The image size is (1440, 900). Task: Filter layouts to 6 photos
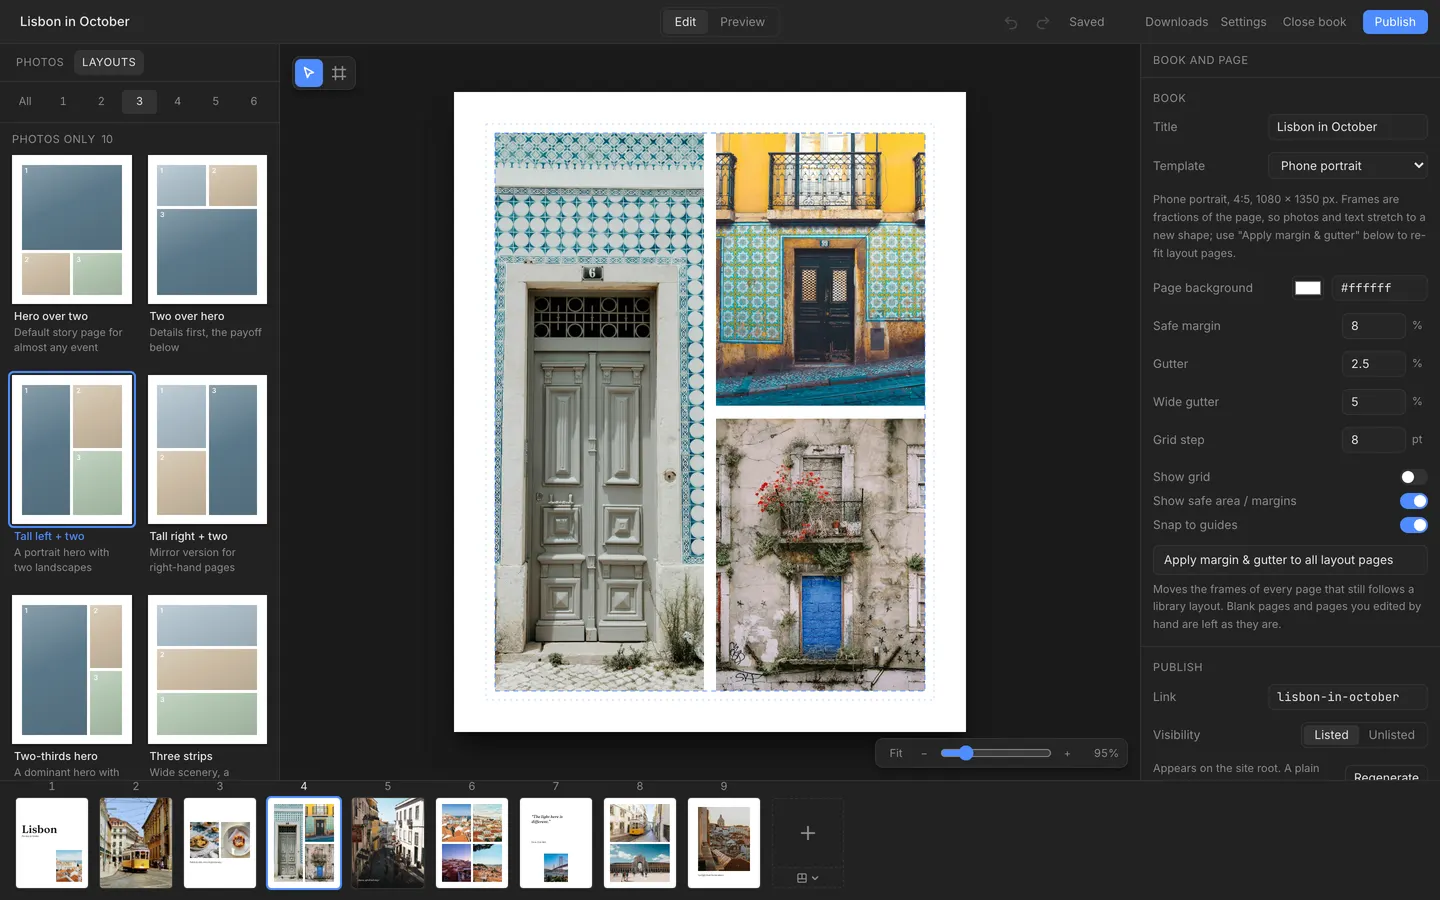[x=253, y=101]
